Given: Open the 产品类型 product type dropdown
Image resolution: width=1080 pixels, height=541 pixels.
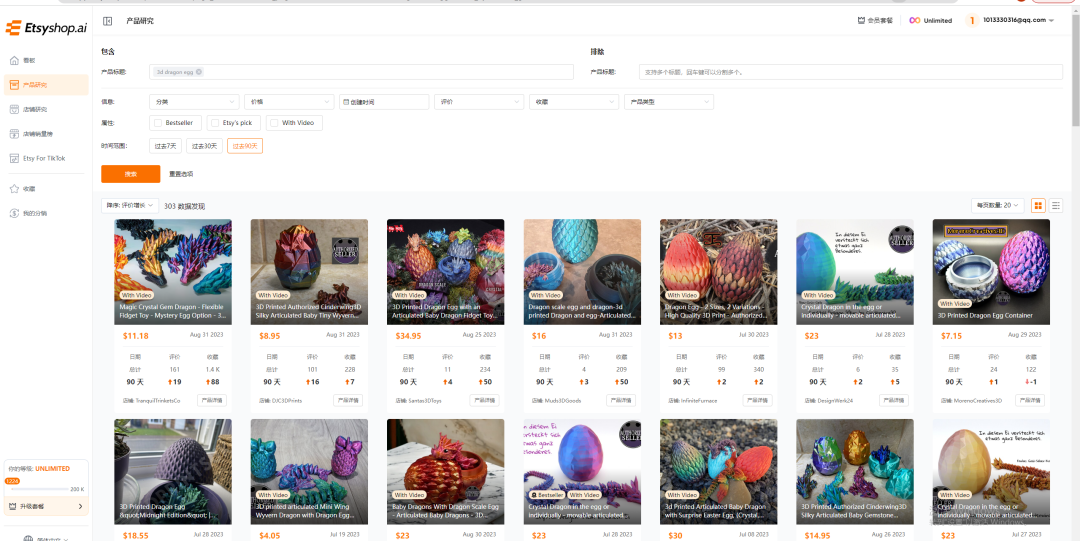Looking at the screenshot, I should 669,102.
